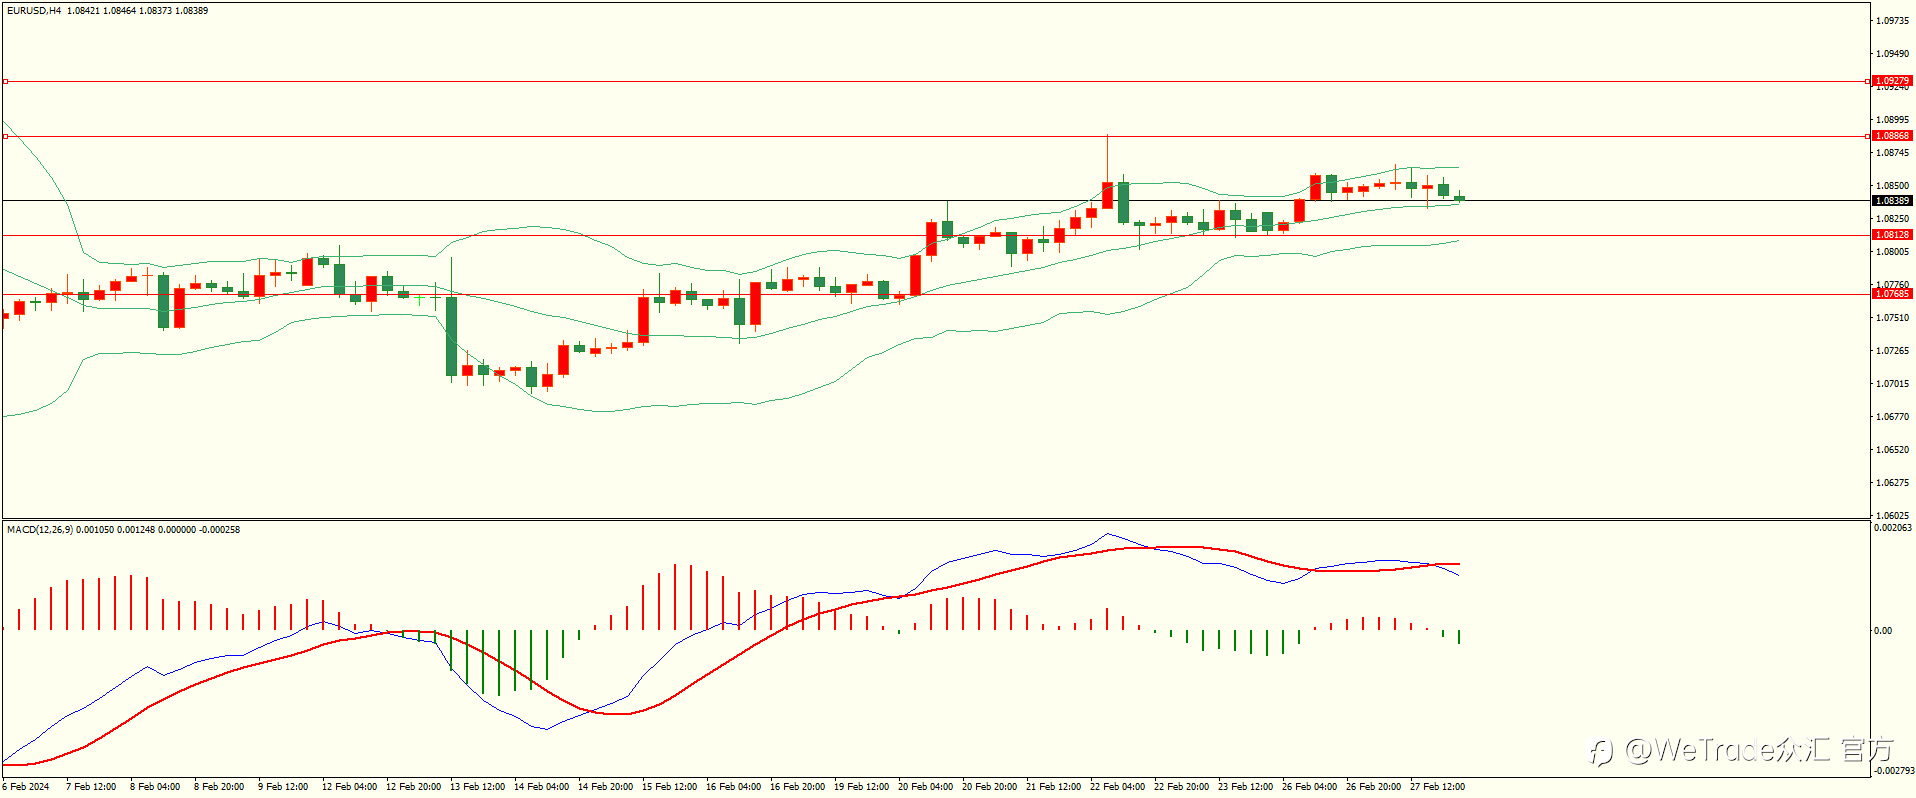This screenshot has height=798, width=1916.
Task: Select the 22 Feb 04:00 time axis label
Action: [x=1117, y=786]
